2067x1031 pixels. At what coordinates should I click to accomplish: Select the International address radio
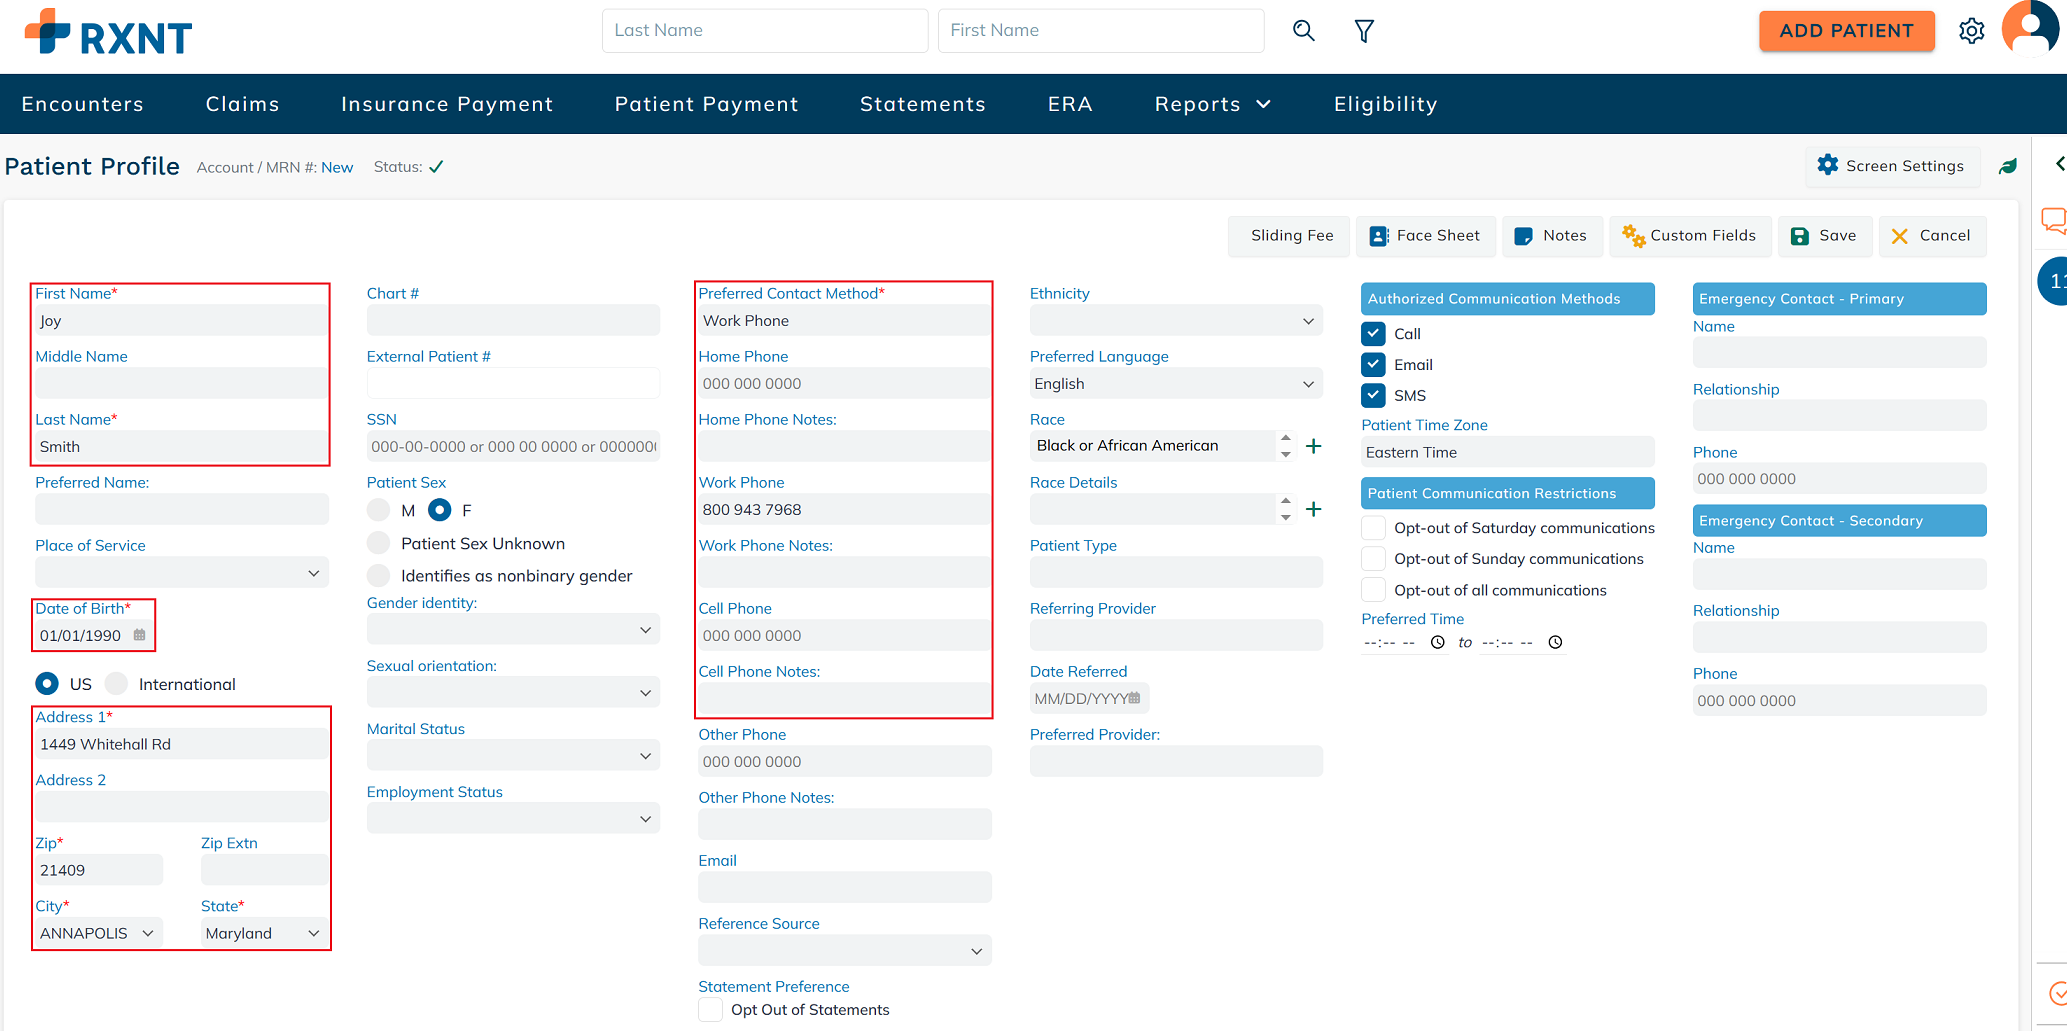point(117,684)
